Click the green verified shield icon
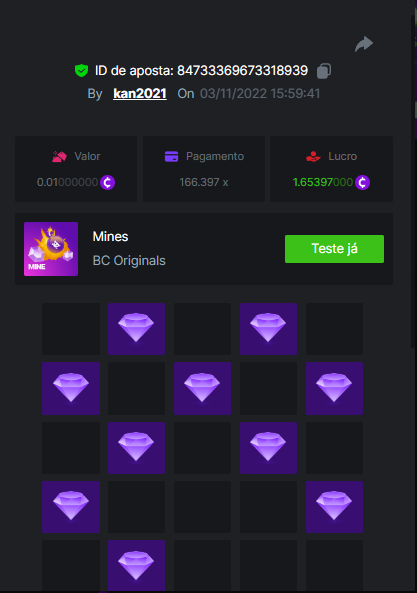 click(x=81, y=70)
